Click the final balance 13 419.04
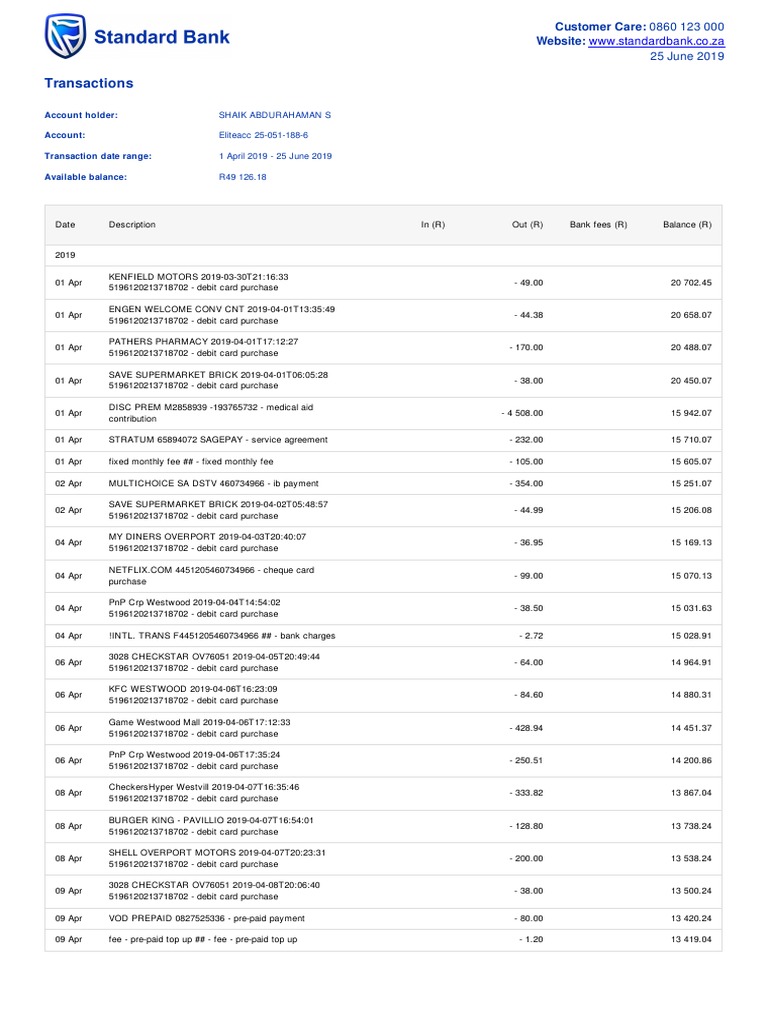This screenshot has width=768, height=1024. (x=691, y=940)
